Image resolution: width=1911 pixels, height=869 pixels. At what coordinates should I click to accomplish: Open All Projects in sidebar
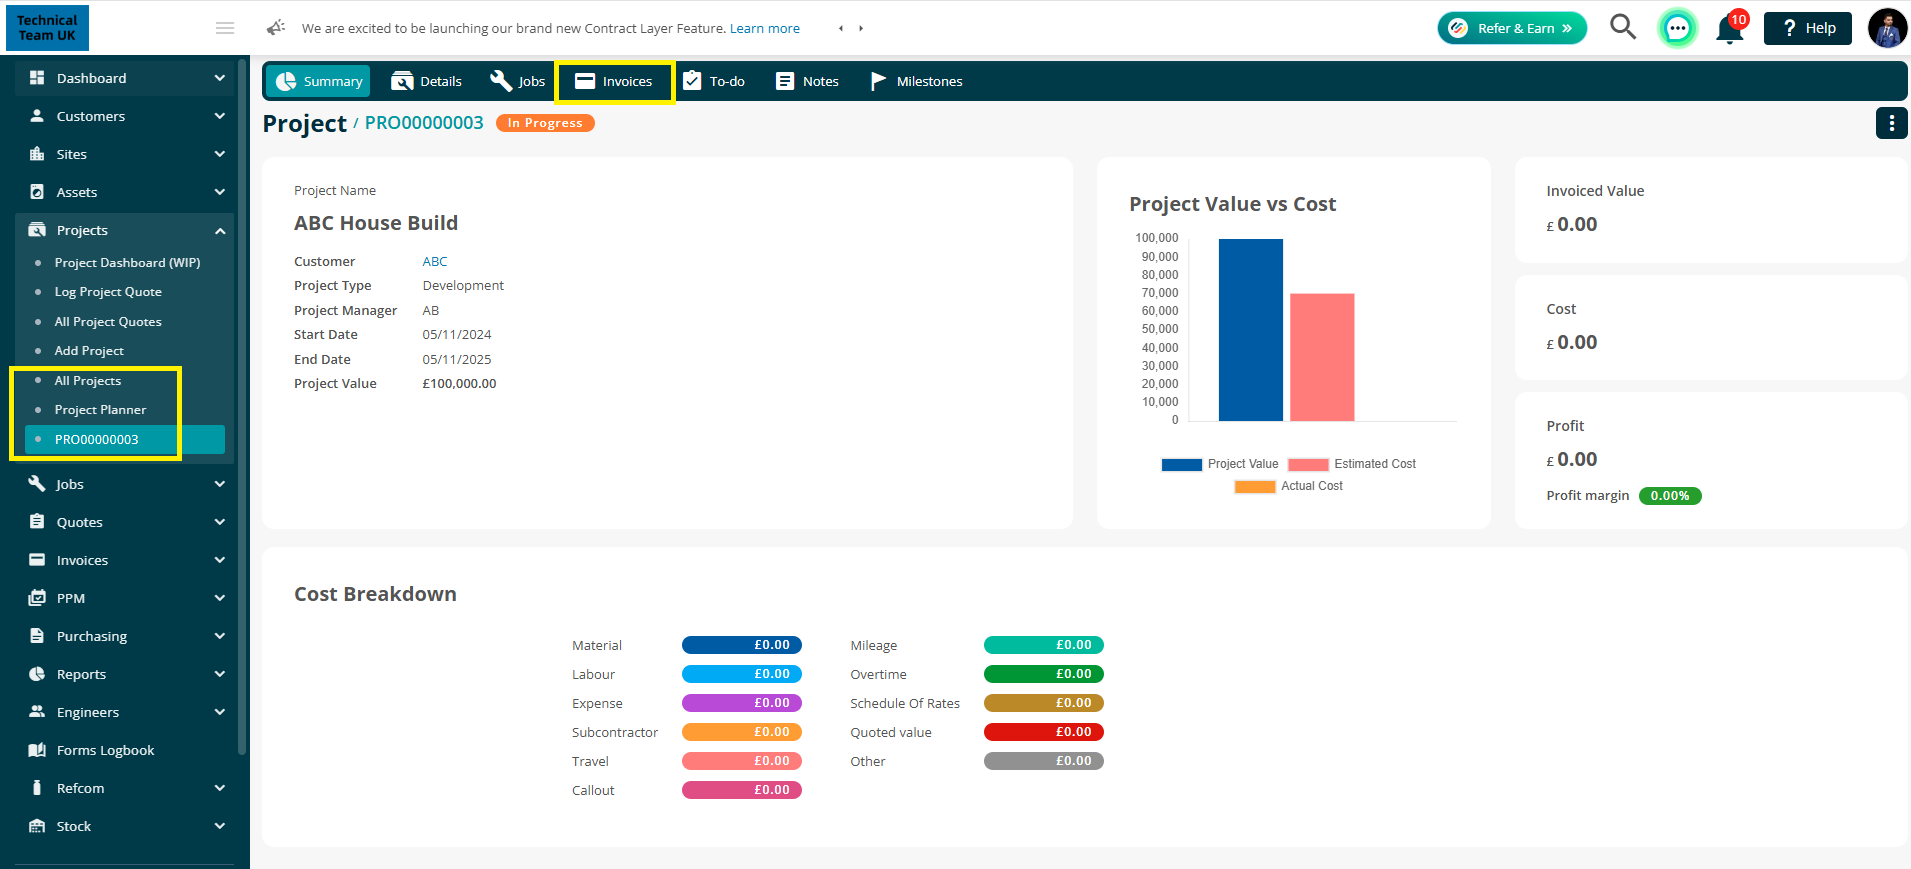88,380
